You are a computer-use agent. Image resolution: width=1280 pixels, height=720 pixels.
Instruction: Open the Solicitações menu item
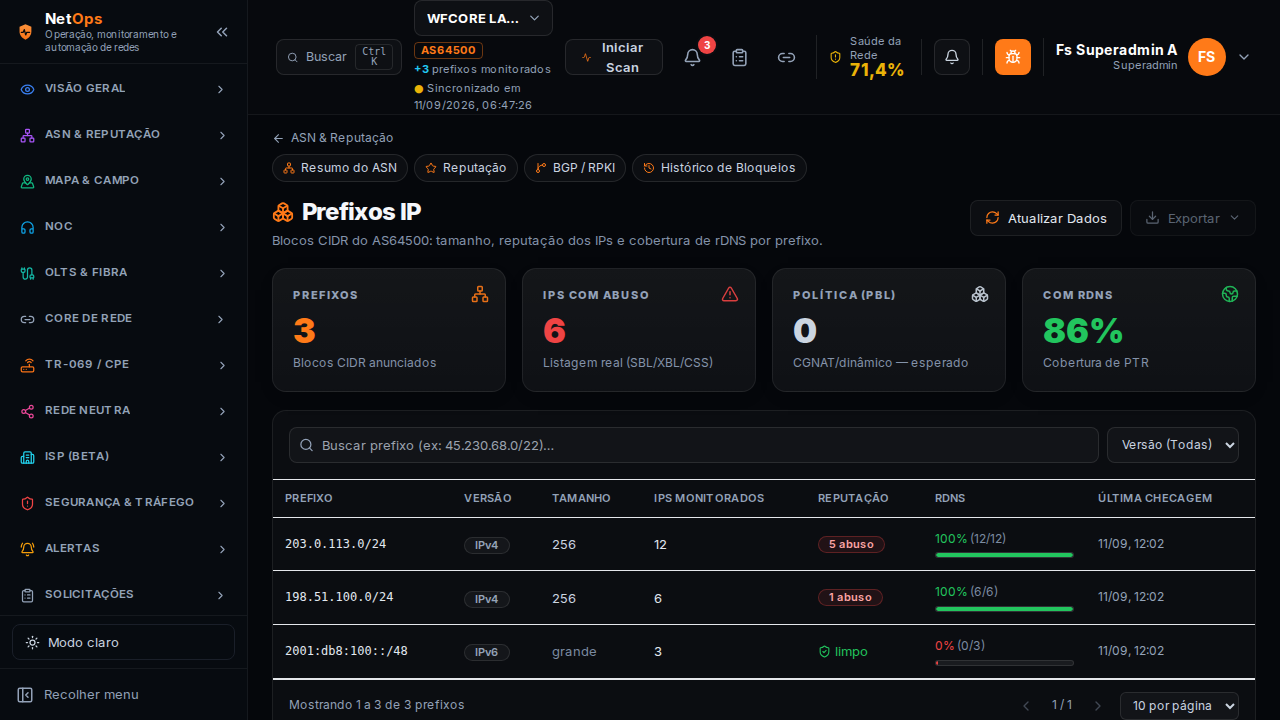123,595
